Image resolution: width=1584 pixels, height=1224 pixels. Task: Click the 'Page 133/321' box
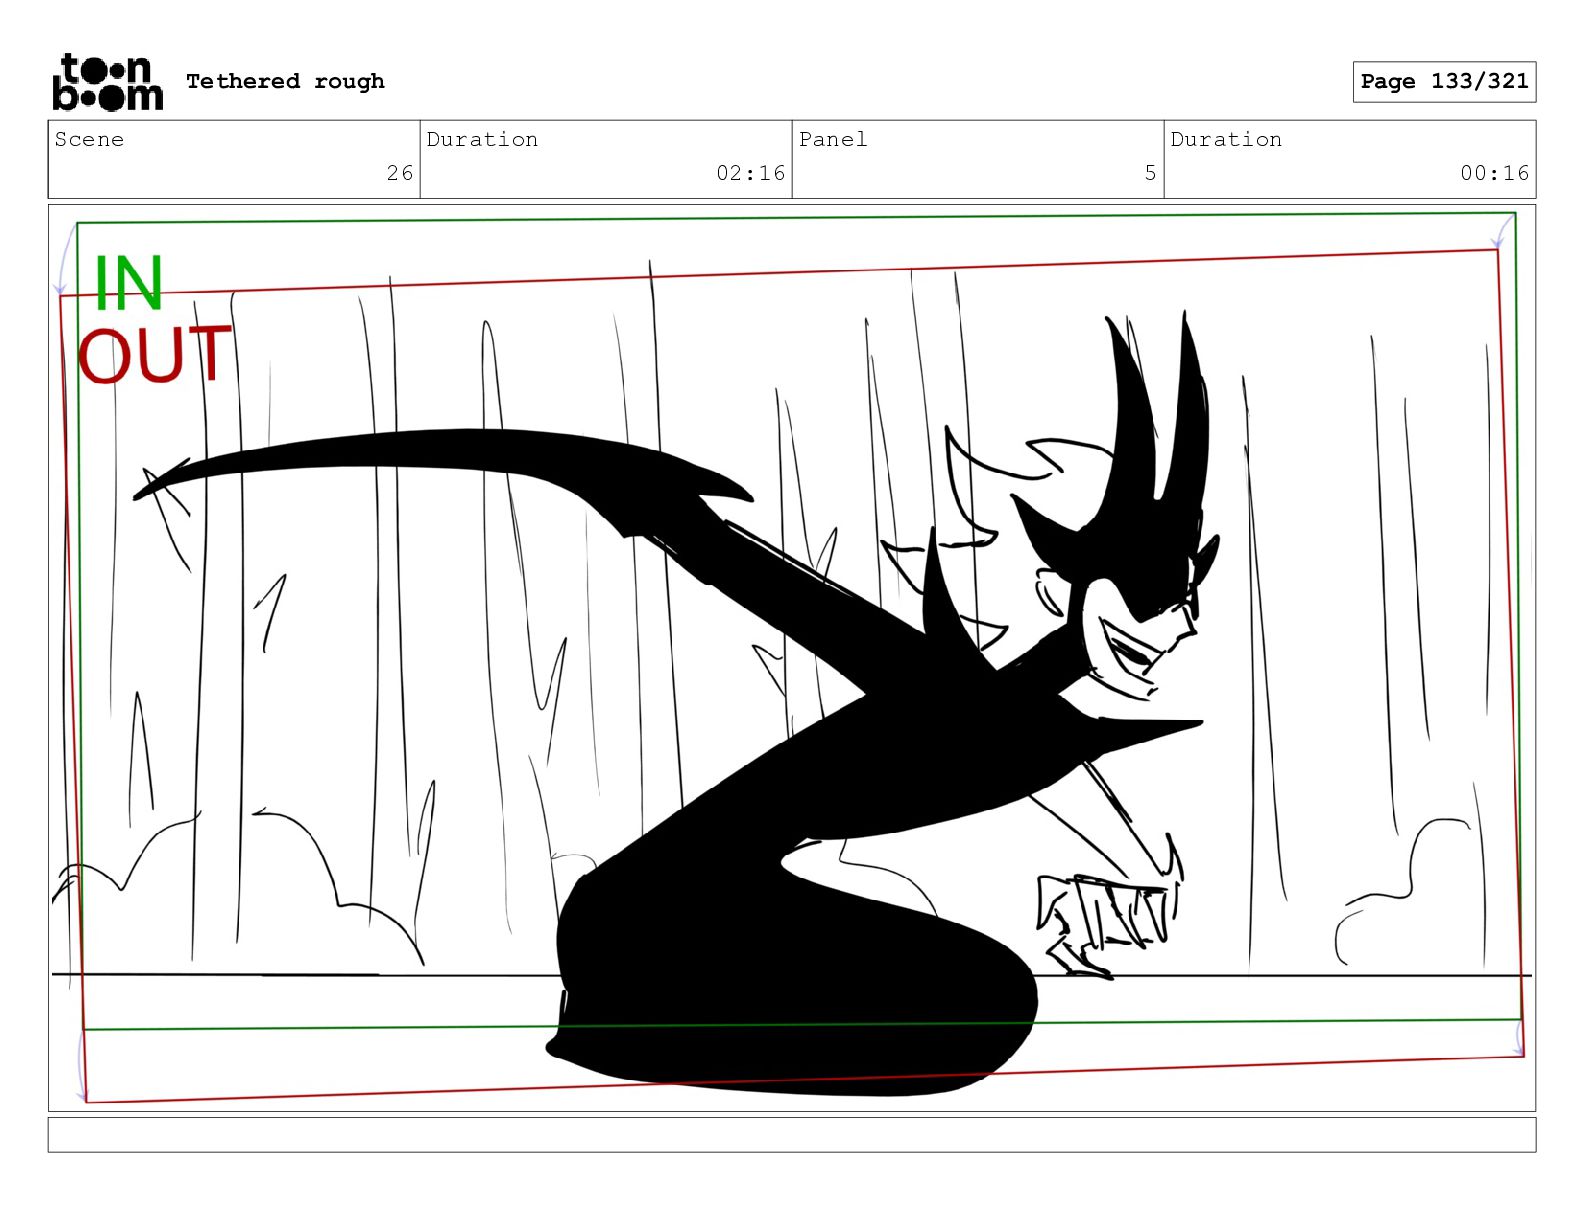click(1444, 82)
